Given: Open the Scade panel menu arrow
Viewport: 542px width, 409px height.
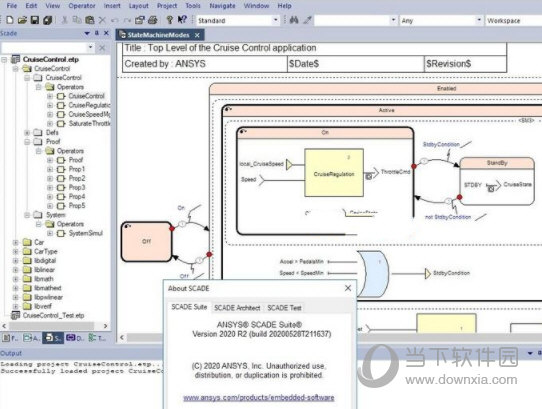Looking at the screenshot, I should point(87,33).
